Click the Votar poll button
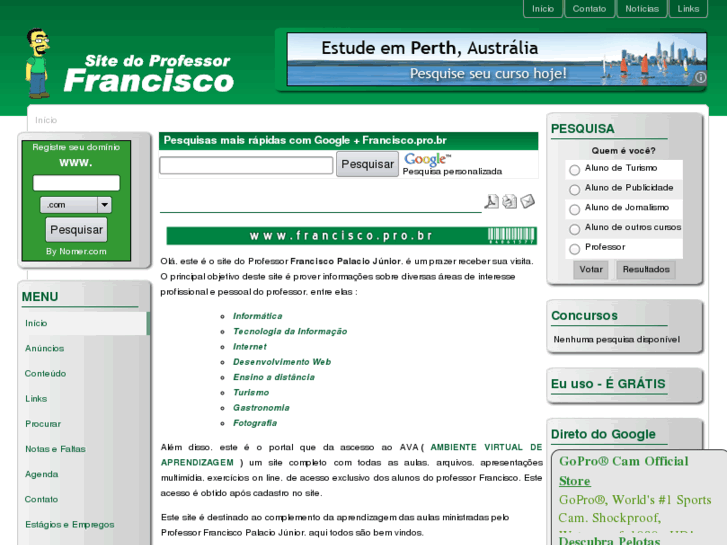Image resolution: width=727 pixels, height=545 pixels. [591, 269]
